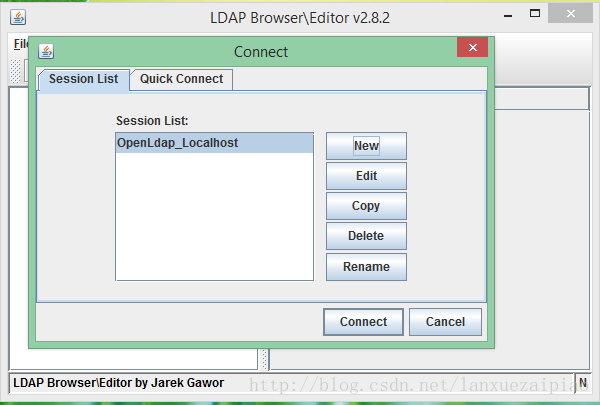The height and width of the screenshot is (405, 600).
Task: Rename the selected session
Action: [x=366, y=266]
